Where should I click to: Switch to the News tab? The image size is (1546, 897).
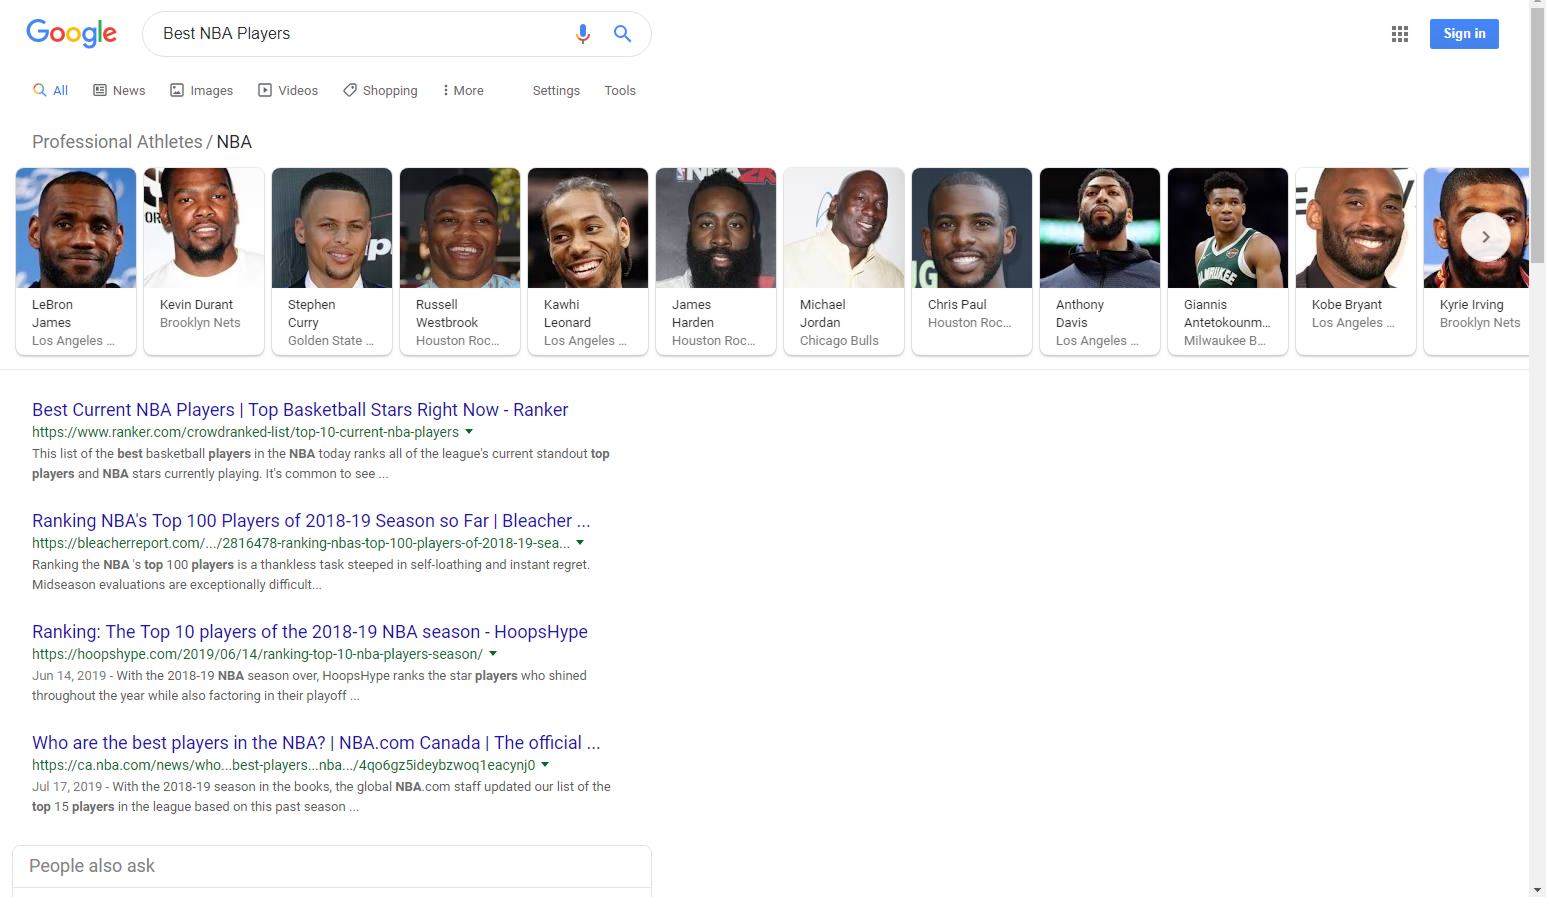118,90
